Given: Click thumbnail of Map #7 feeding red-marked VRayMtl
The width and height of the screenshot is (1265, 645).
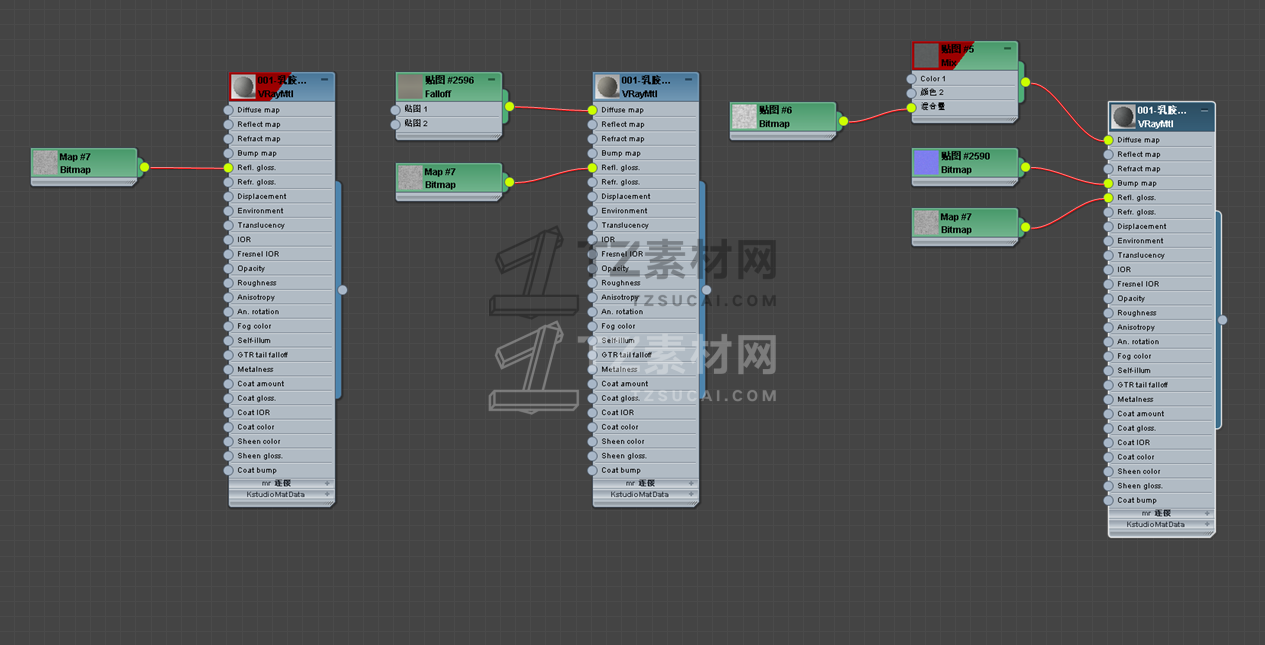Looking at the screenshot, I should (x=45, y=163).
